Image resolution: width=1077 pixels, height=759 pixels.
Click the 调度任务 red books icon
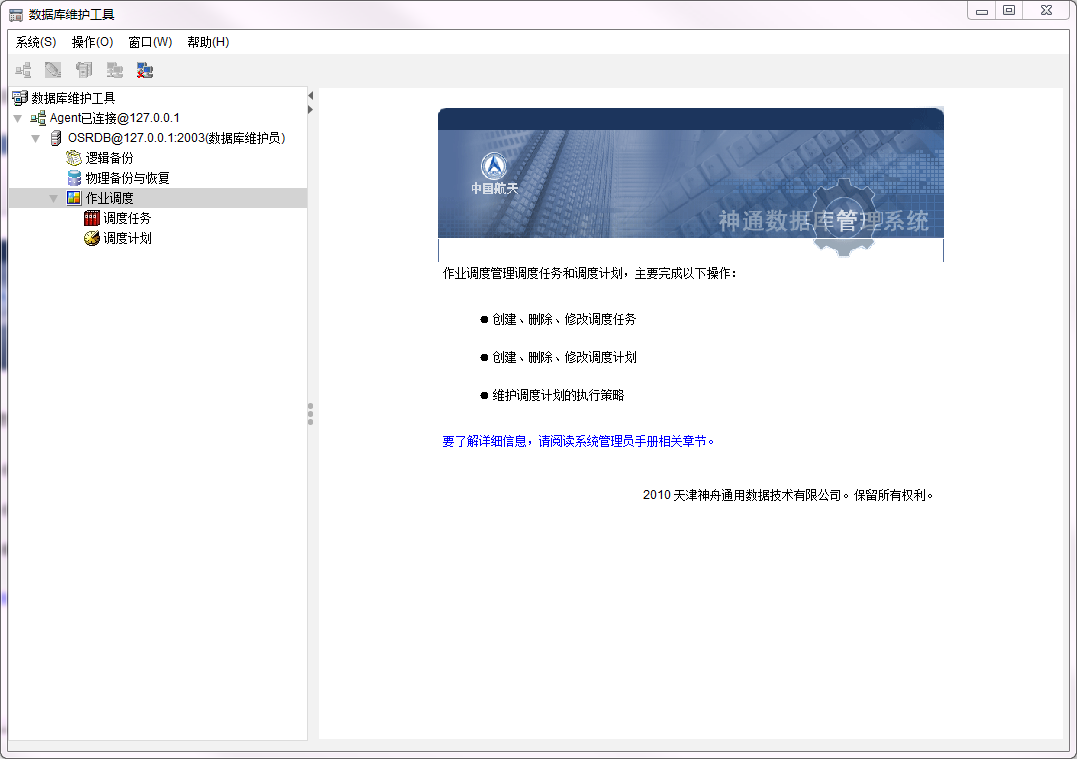(x=92, y=218)
